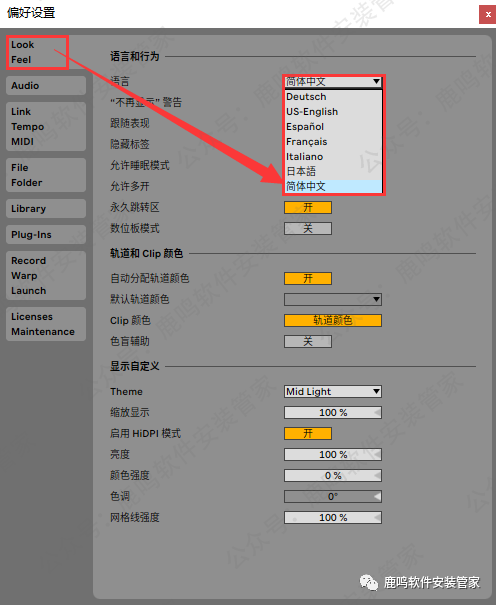Switch to the Library tab
The image size is (496, 605).
coord(46,209)
